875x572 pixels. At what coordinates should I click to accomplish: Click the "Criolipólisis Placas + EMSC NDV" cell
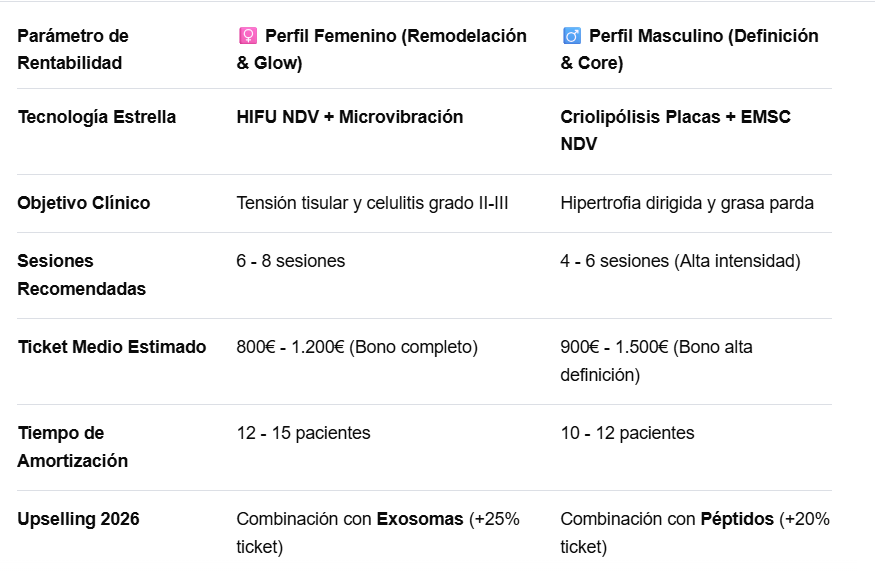point(675,130)
